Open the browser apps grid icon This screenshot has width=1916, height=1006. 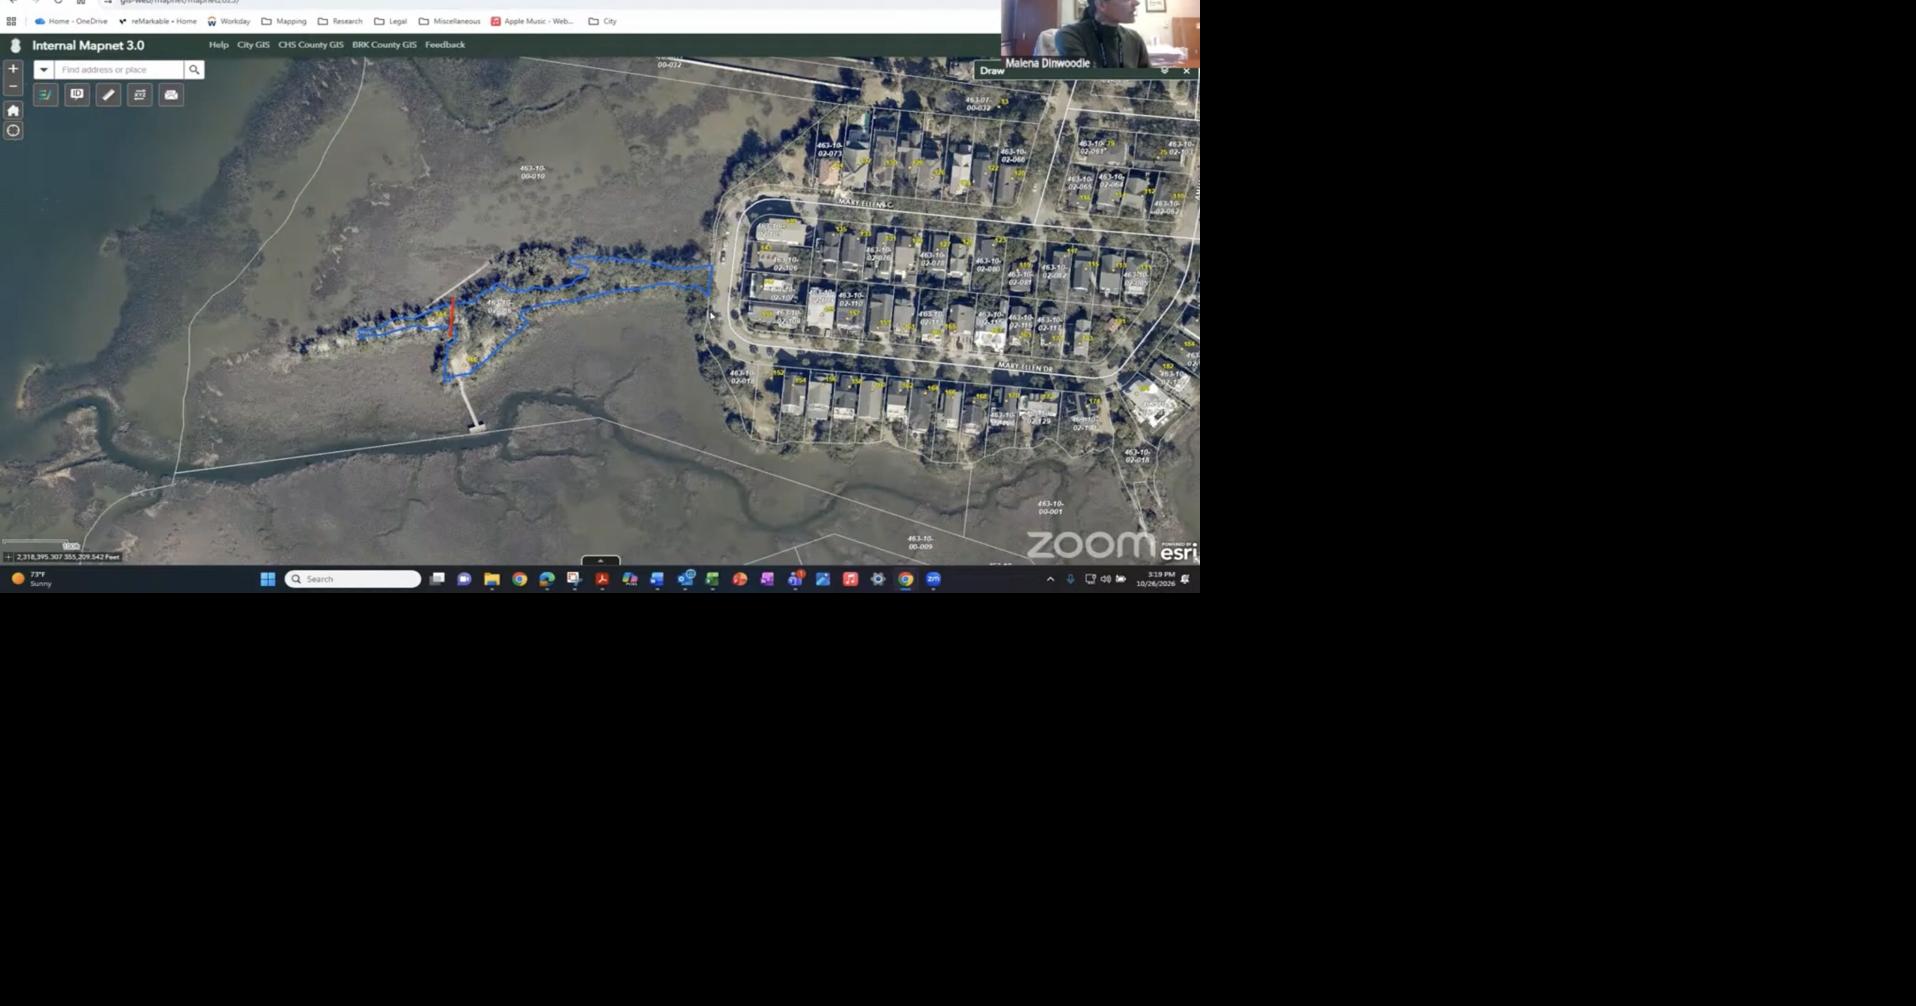pos(12,21)
